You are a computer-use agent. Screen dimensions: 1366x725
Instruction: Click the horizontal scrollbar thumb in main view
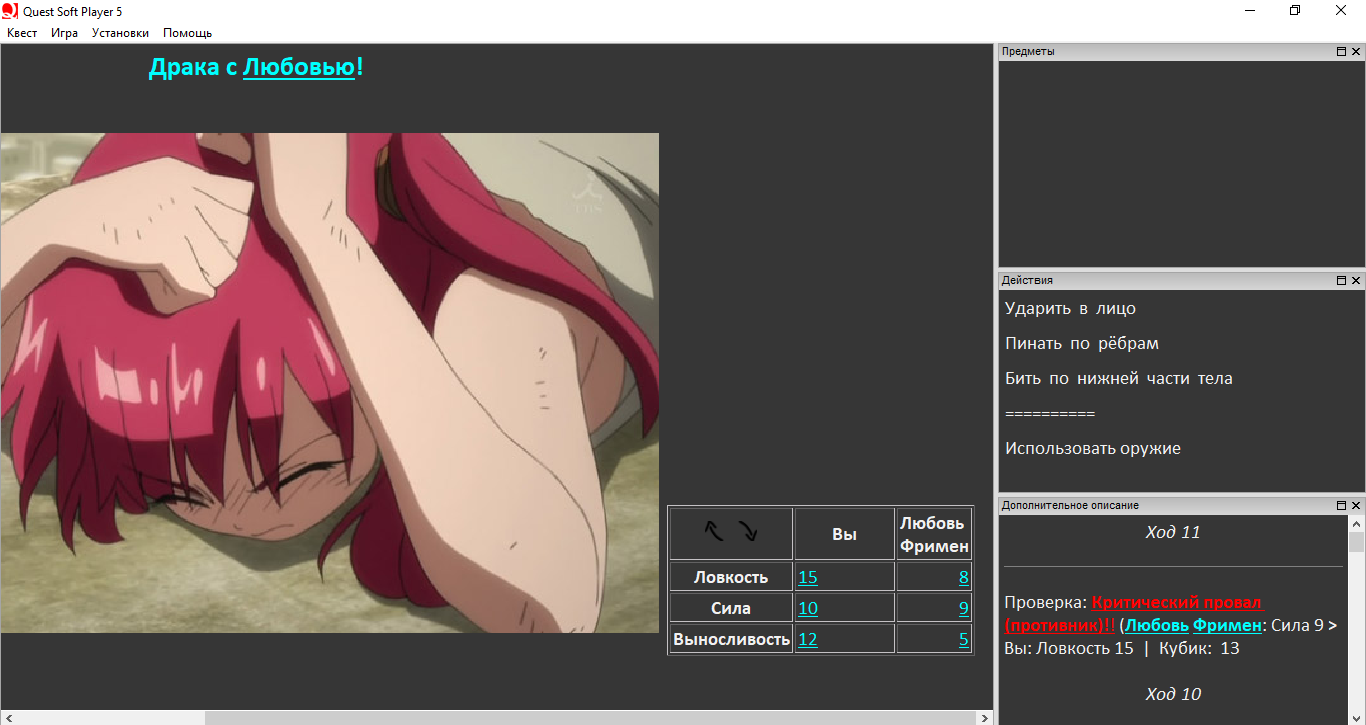tap(590, 718)
